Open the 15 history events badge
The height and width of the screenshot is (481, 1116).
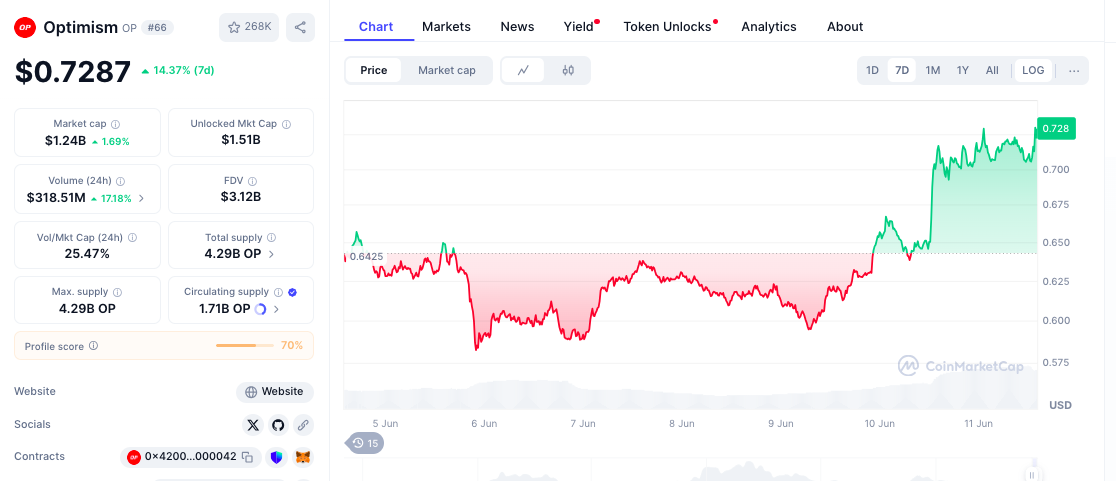tap(365, 443)
